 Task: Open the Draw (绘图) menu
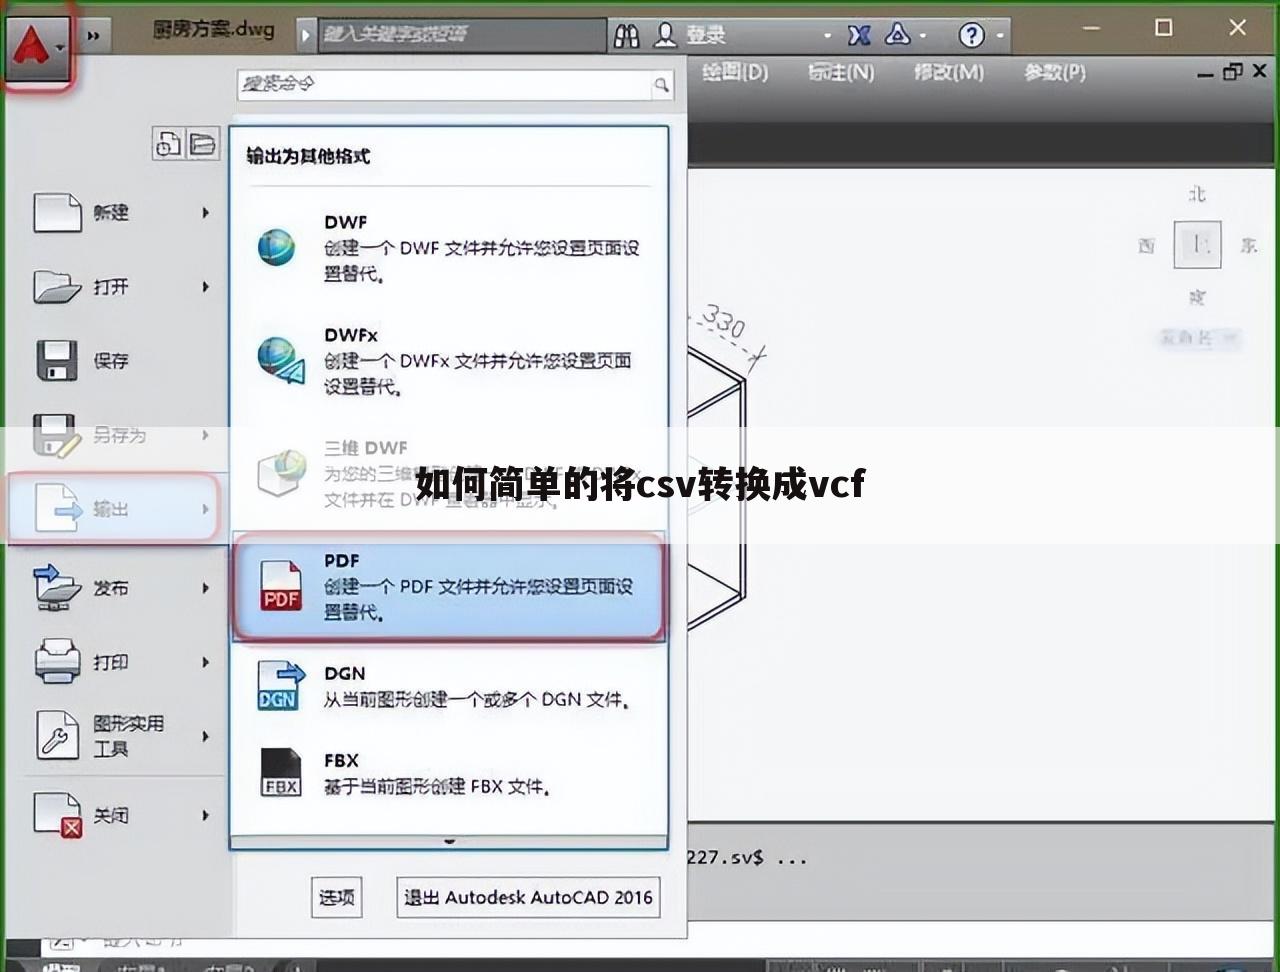734,72
